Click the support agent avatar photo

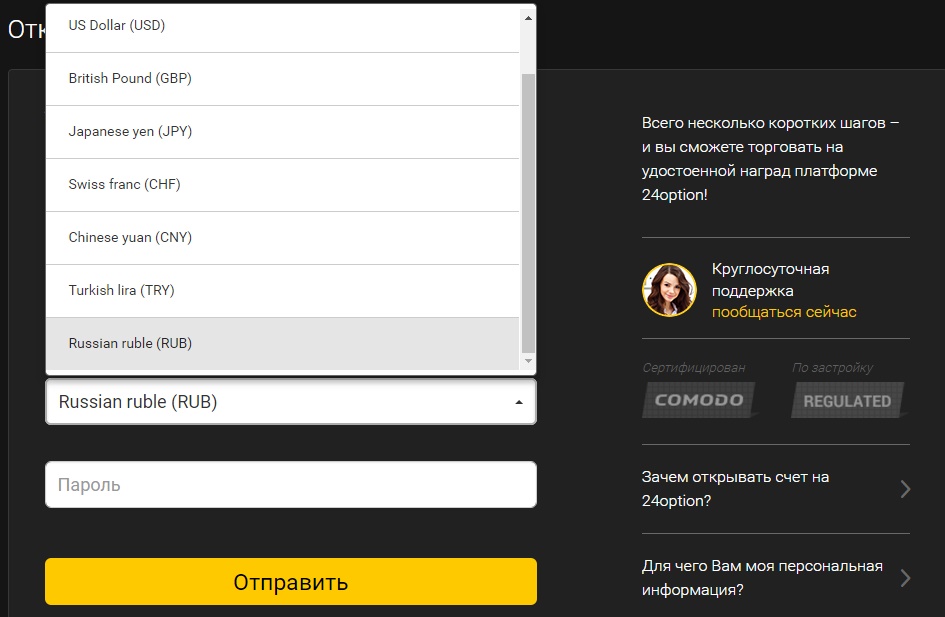(x=669, y=290)
